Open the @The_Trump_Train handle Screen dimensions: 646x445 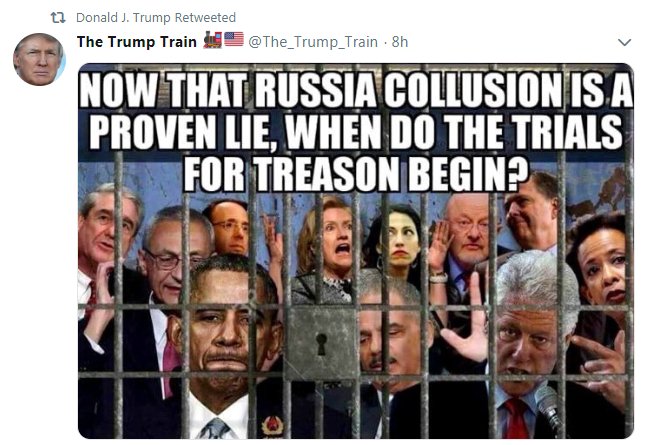[x=313, y=42]
